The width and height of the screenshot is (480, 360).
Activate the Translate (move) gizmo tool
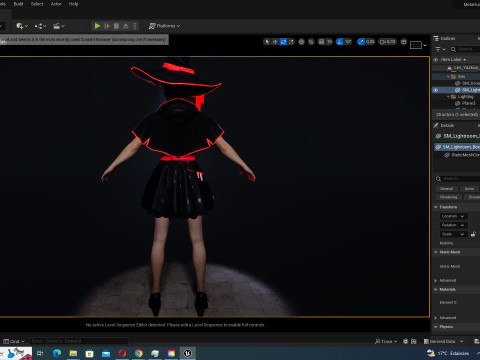point(275,42)
